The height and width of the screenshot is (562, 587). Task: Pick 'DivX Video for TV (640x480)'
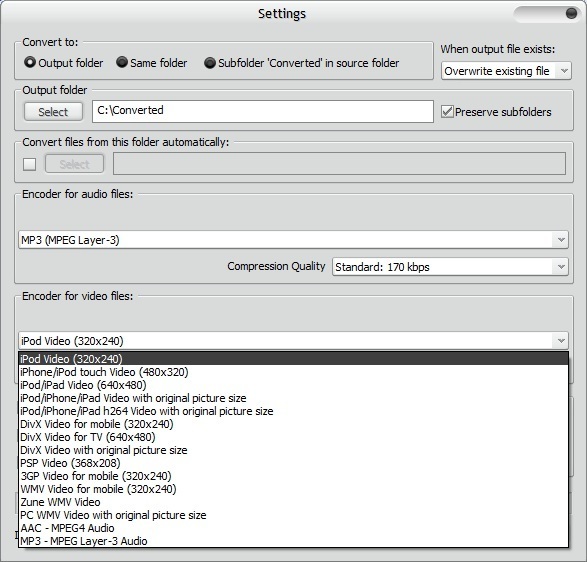[294, 437]
